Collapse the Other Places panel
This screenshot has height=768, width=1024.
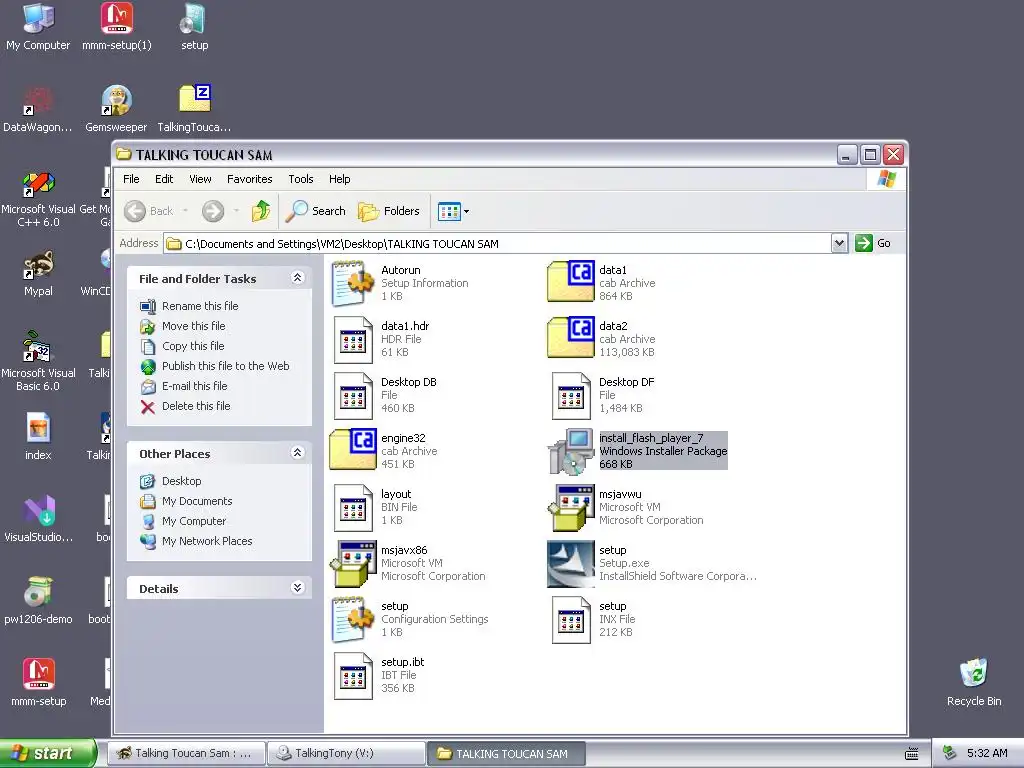[x=297, y=453]
